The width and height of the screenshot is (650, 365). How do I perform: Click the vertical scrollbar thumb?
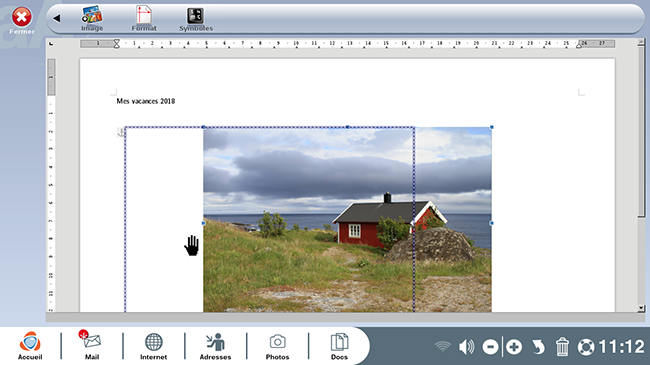pos(641,131)
